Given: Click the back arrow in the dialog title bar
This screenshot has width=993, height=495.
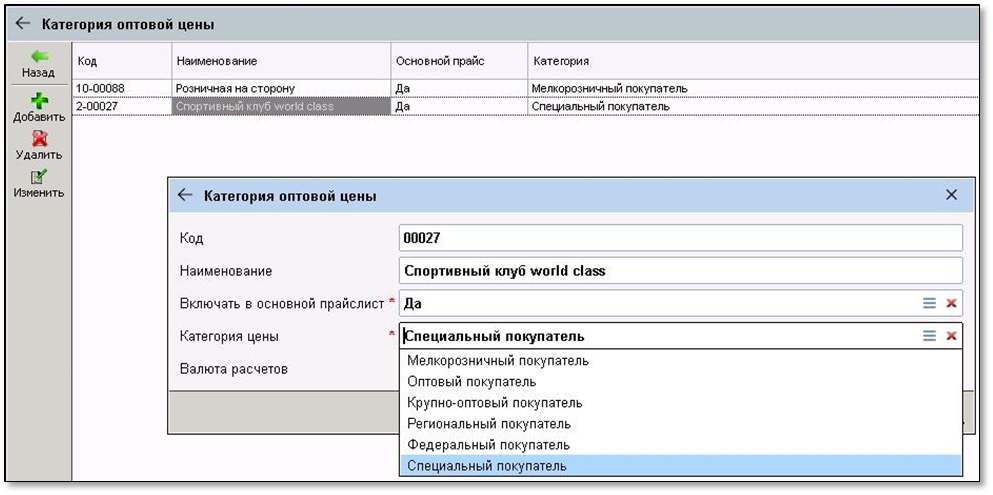Looking at the screenshot, I should click(x=184, y=195).
